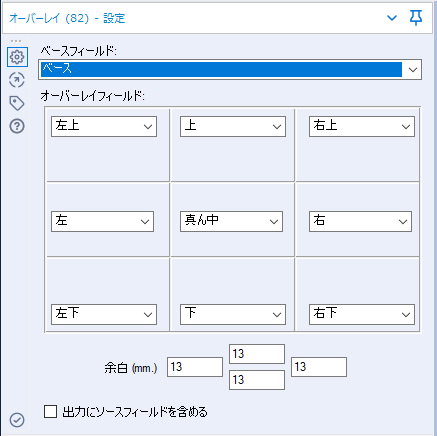The height and width of the screenshot is (436, 437).
Task: Open the 右上 overlay field dropdown
Action: click(x=362, y=126)
